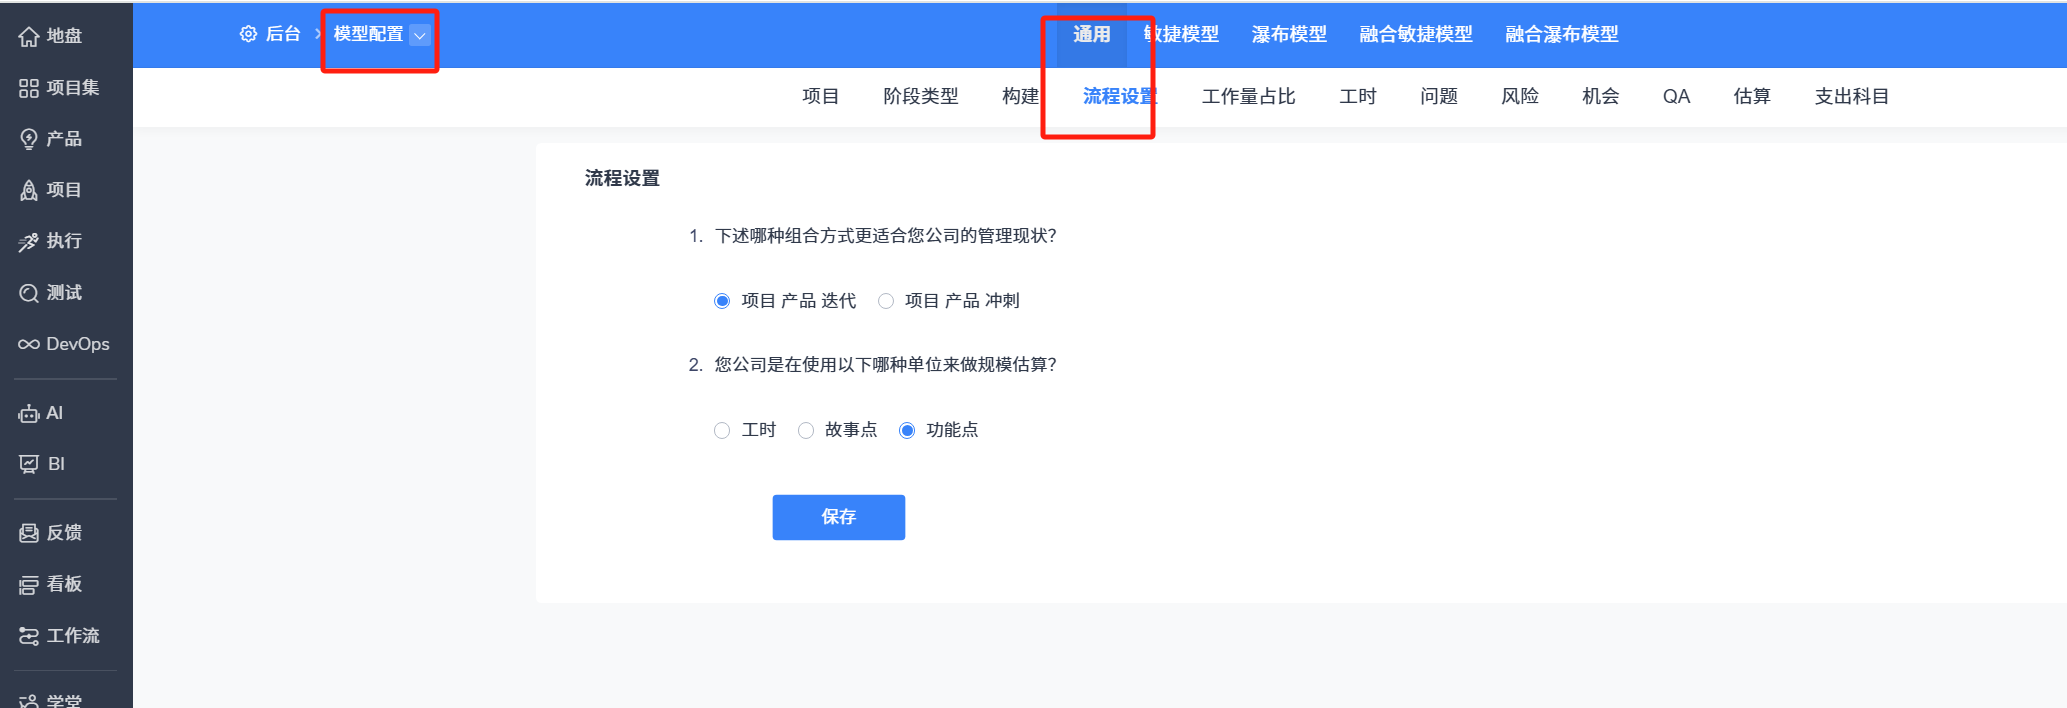This screenshot has height=708, width=2067.
Task: Open the 构建 sub-navigation tab
Action: coord(1021,96)
